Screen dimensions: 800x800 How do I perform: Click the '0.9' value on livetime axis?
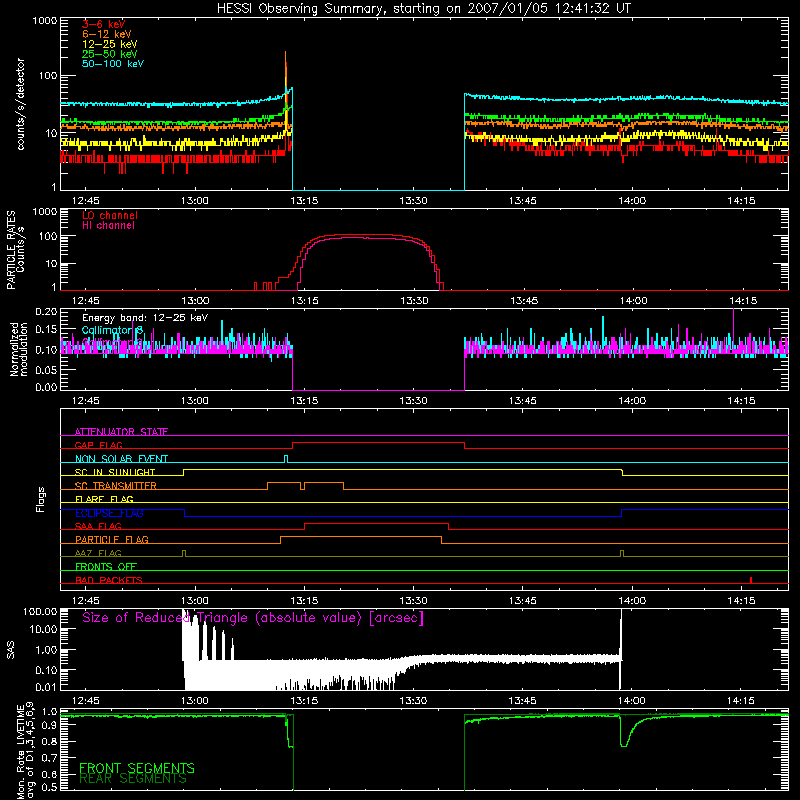(49, 727)
